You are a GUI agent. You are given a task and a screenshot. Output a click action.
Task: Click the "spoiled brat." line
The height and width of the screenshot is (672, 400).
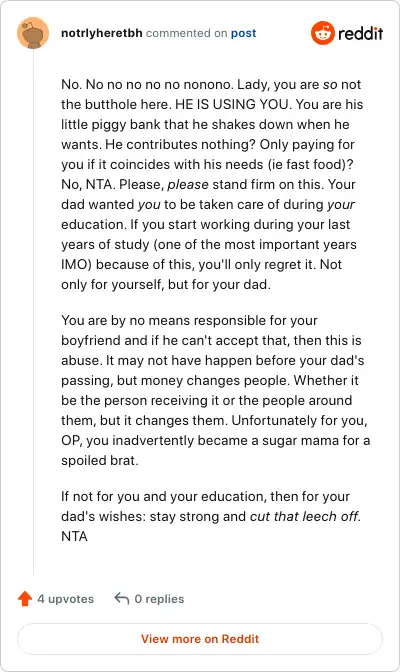click(99, 460)
